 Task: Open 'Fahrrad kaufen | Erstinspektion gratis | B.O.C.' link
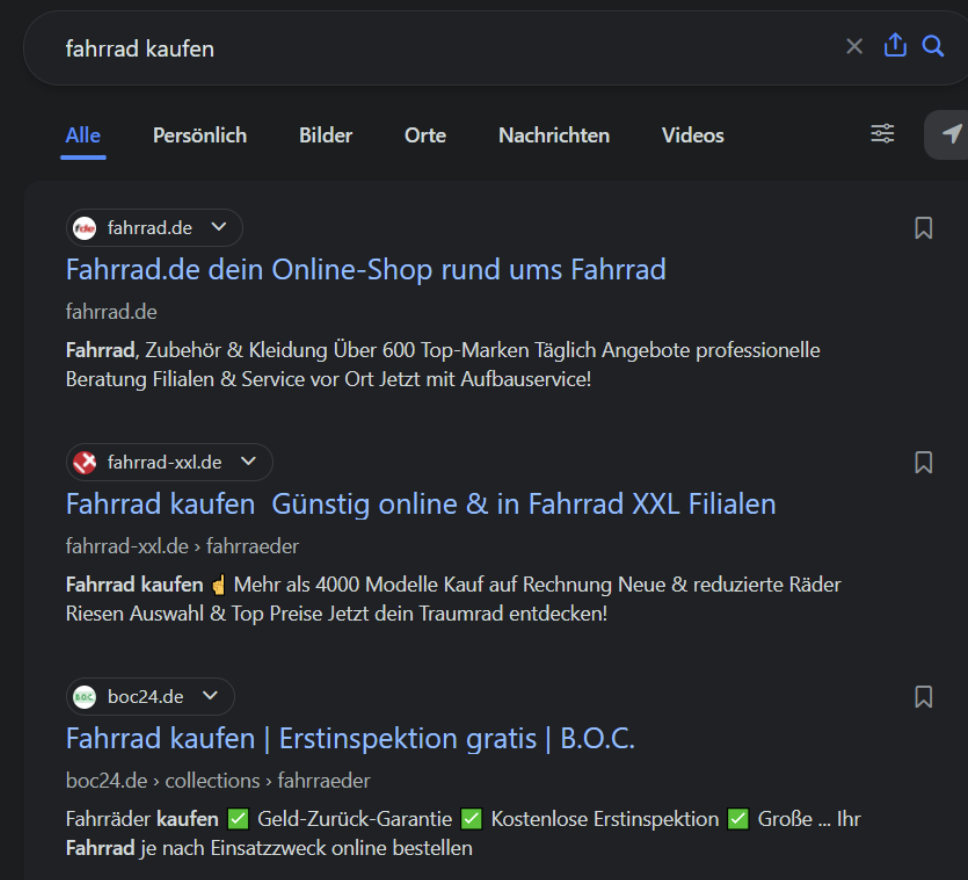[350, 739]
